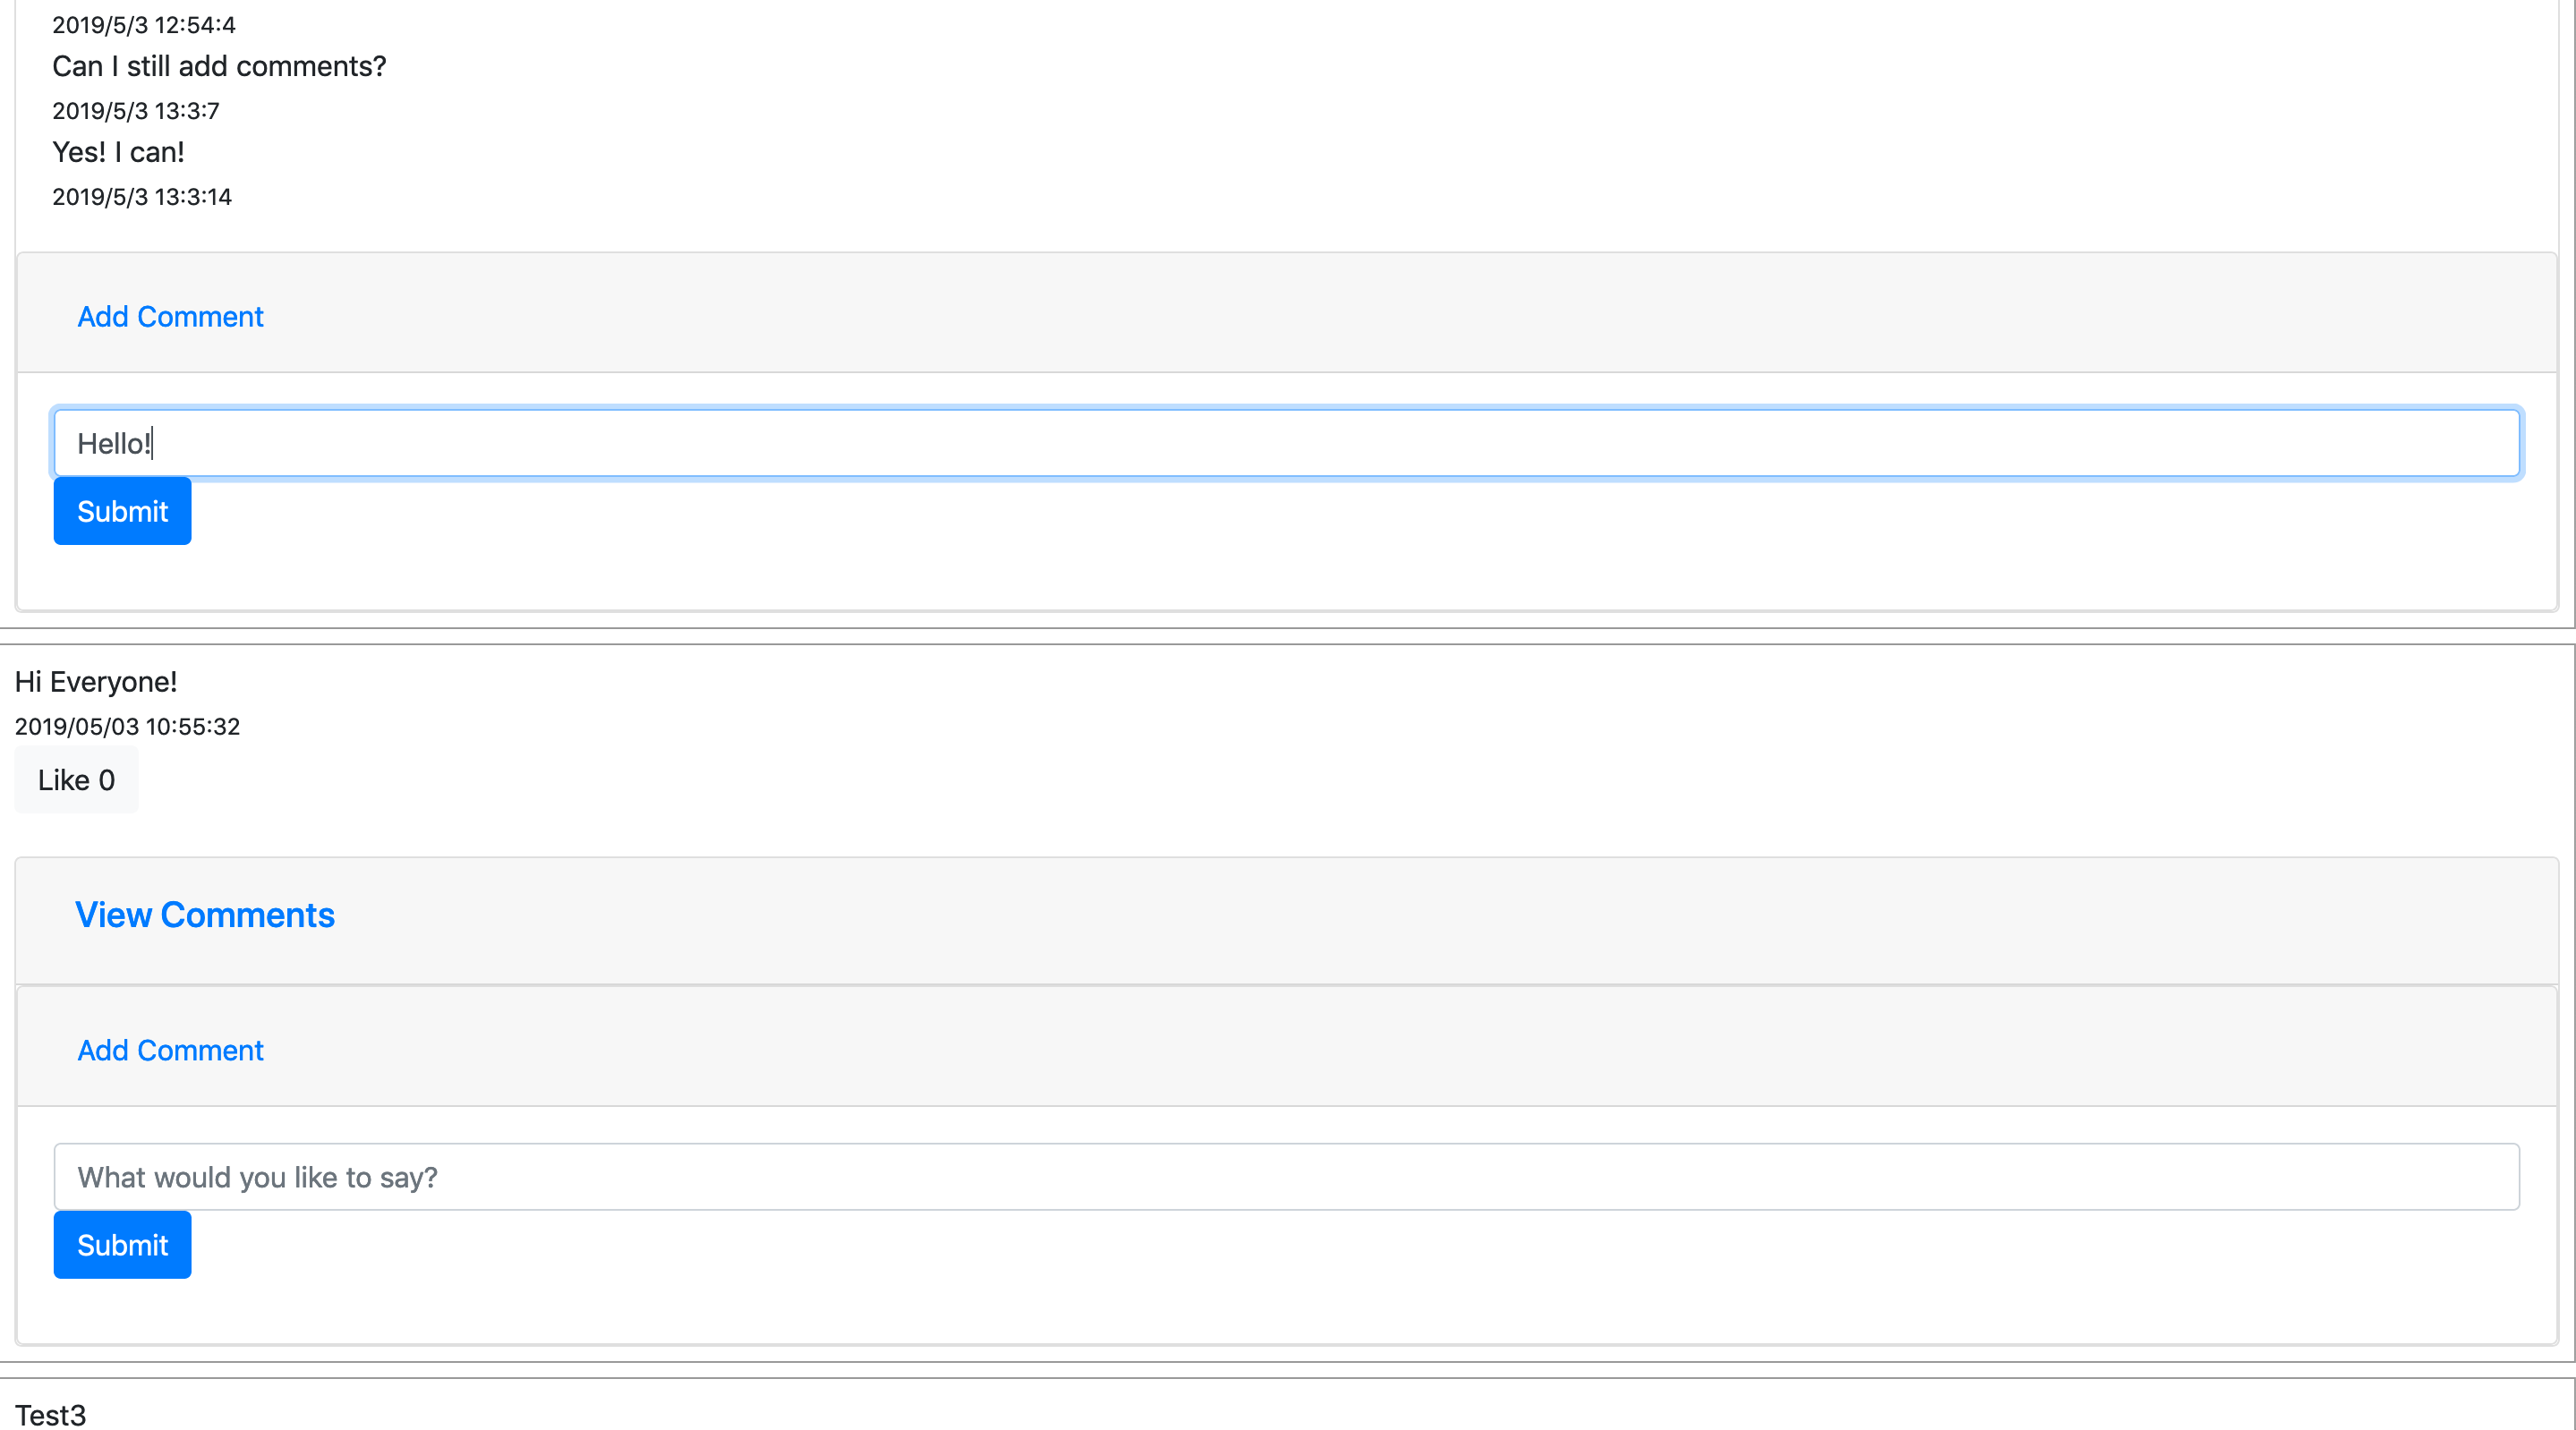Click the 13:3:7 comment timestamp
2576x1430 pixels.
pyautogui.click(x=136, y=111)
